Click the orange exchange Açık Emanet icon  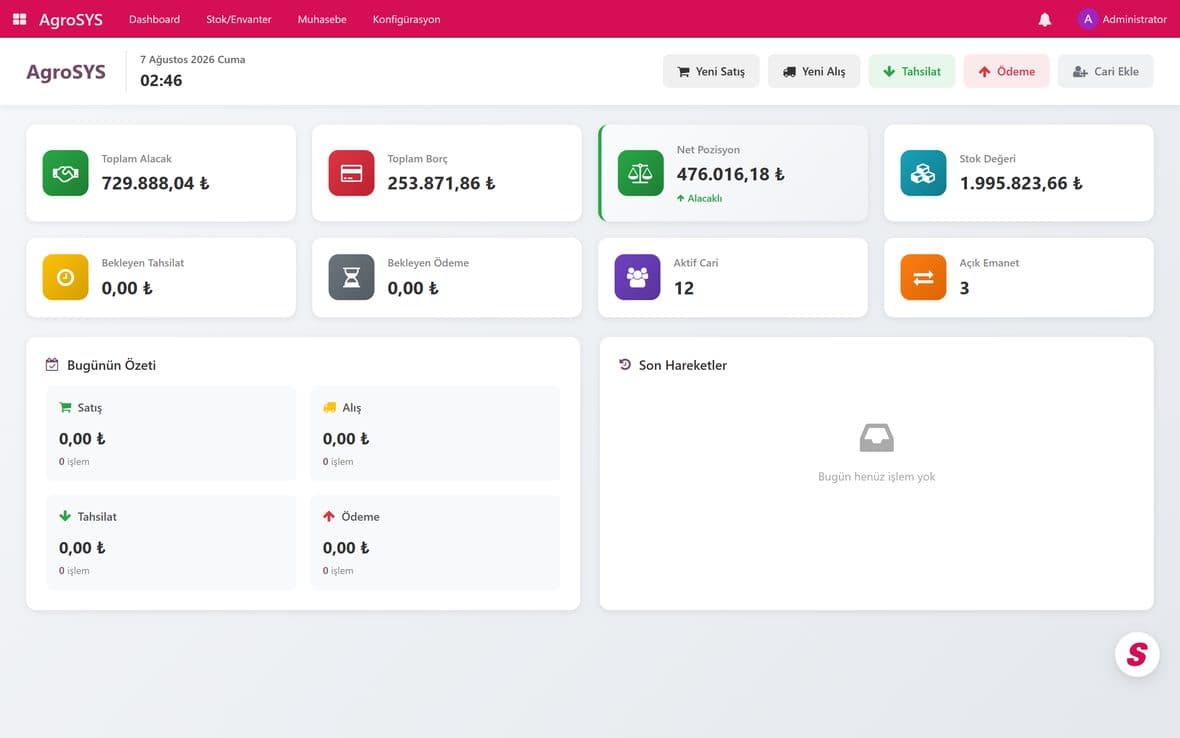923,277
